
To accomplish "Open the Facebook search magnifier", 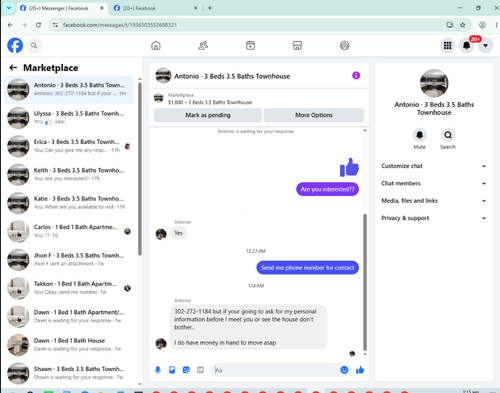I will (x=34, y=45).
